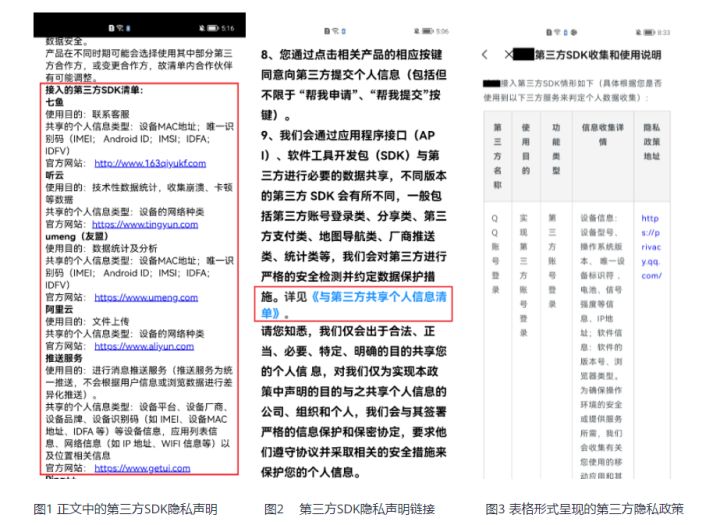Image resolution: width=720 pixels, height=525 pixels.
Task: Tap the 第三方名称 table header
Action: pyautogui.click(x=497, y=156)
